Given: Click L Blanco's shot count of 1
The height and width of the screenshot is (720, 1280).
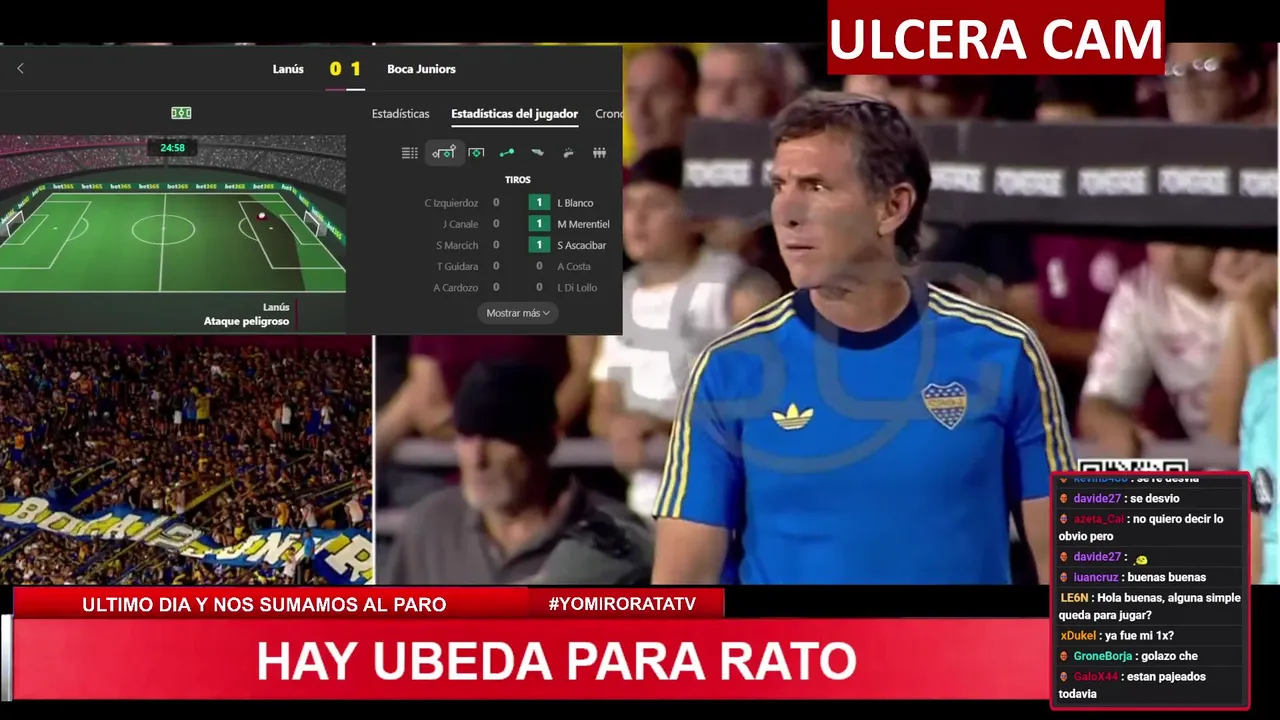Looking at the screenshot, I should [539, 203].
